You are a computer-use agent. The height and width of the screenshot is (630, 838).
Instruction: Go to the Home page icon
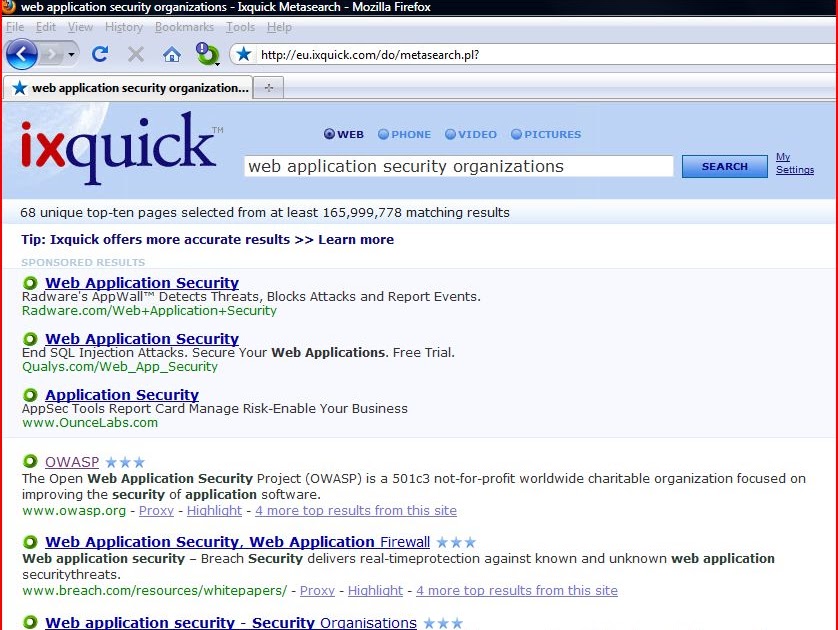click(x=172, y=54)
